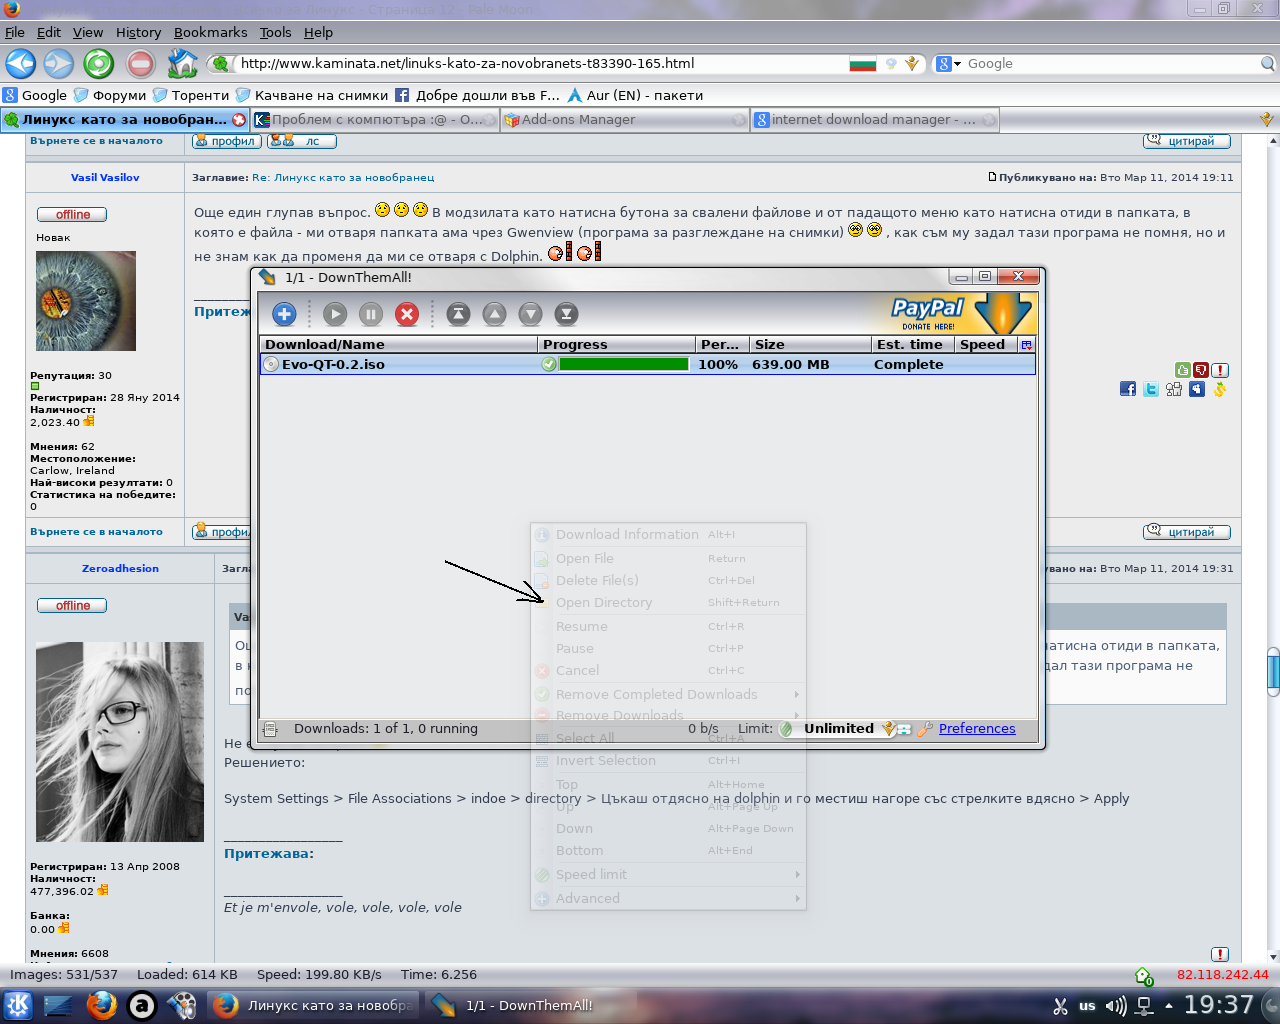Click the browser Back arrow button

[x=21, y=63]
